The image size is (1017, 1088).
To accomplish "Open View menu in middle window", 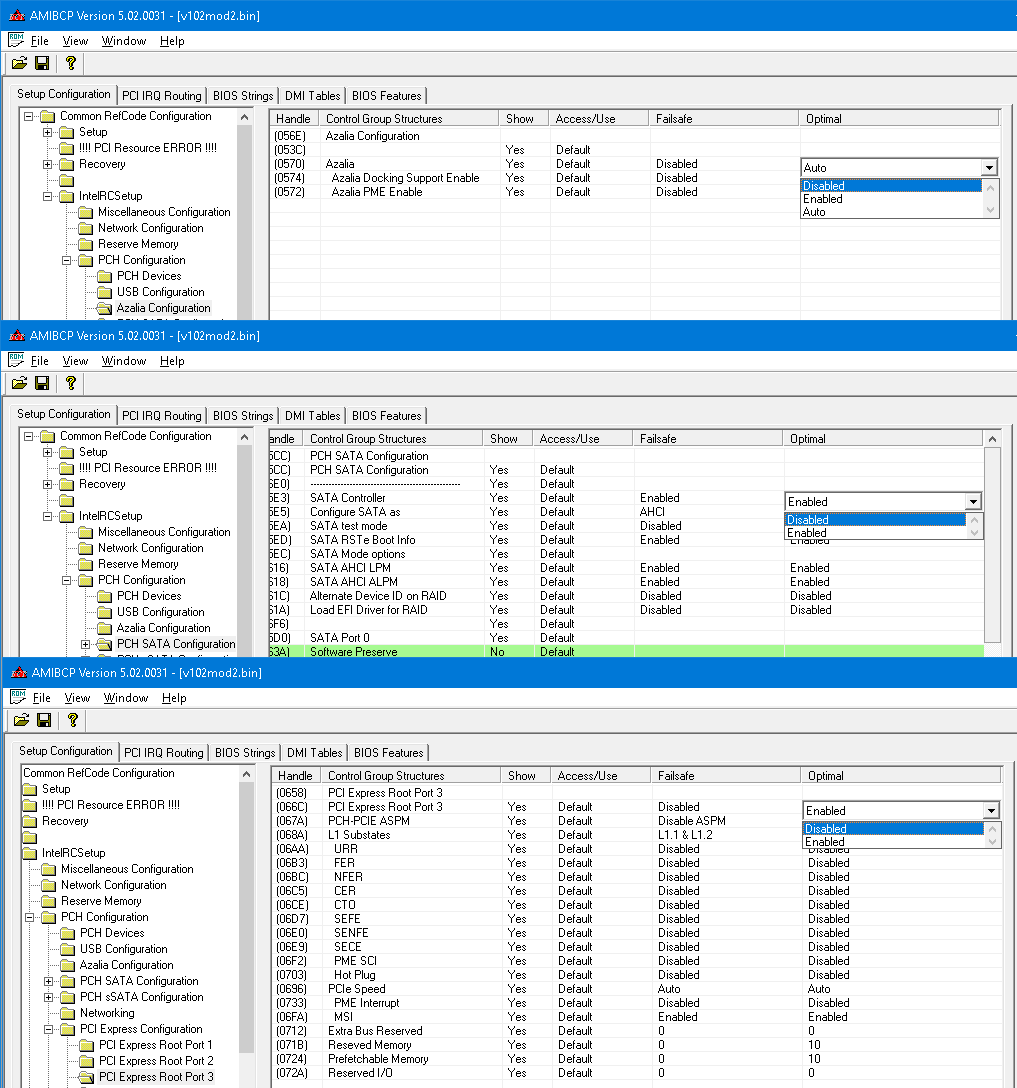I will coord(75,361).
